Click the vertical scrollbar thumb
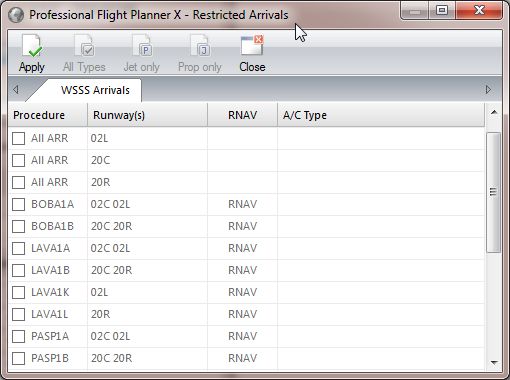 tap(494, 192)
